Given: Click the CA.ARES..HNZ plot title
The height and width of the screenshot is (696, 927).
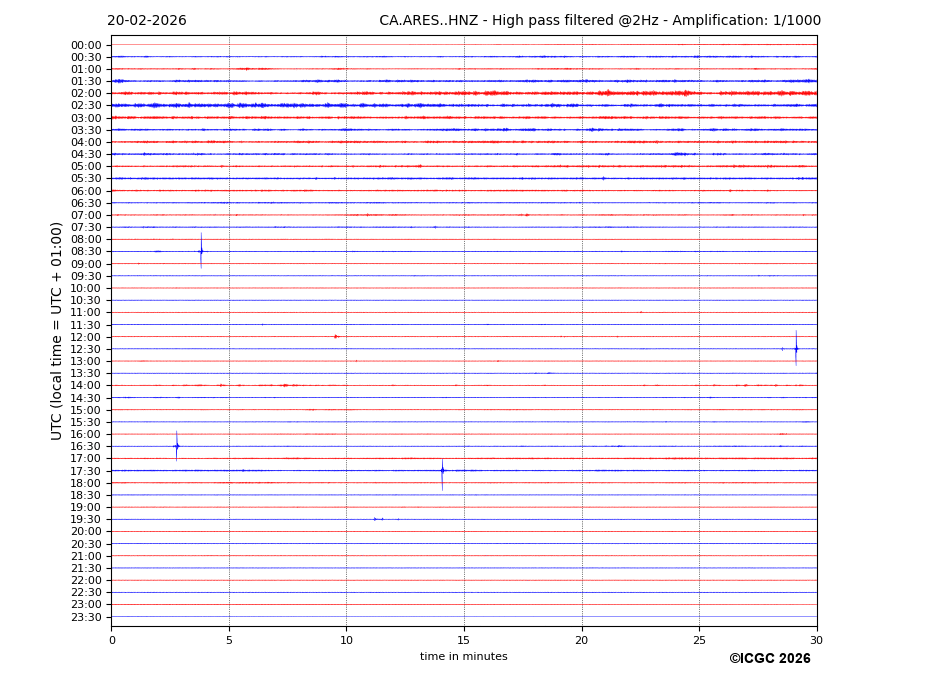Looking at the screenshot, I should [x=599, y=21].
